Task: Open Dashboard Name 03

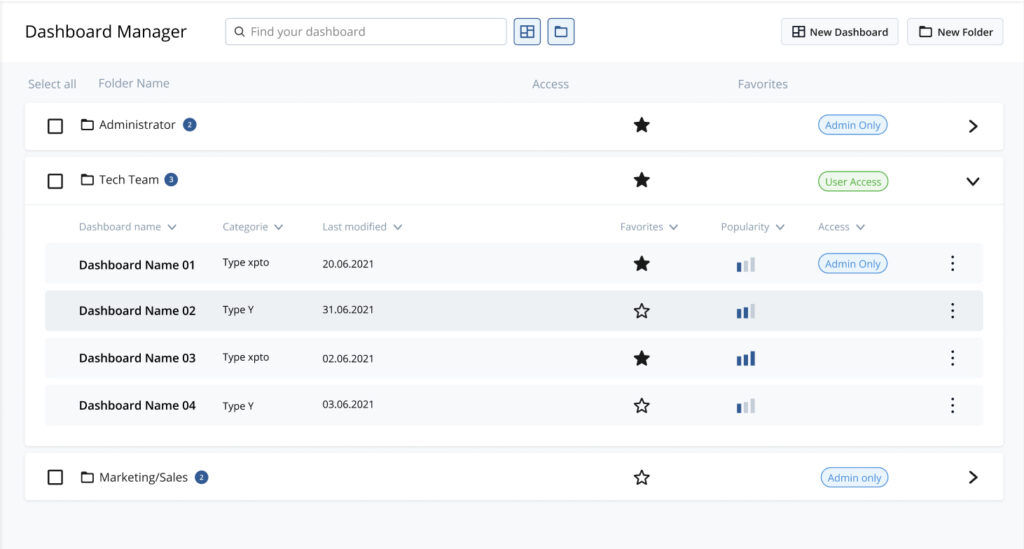Action: click(x=137, y=358)
